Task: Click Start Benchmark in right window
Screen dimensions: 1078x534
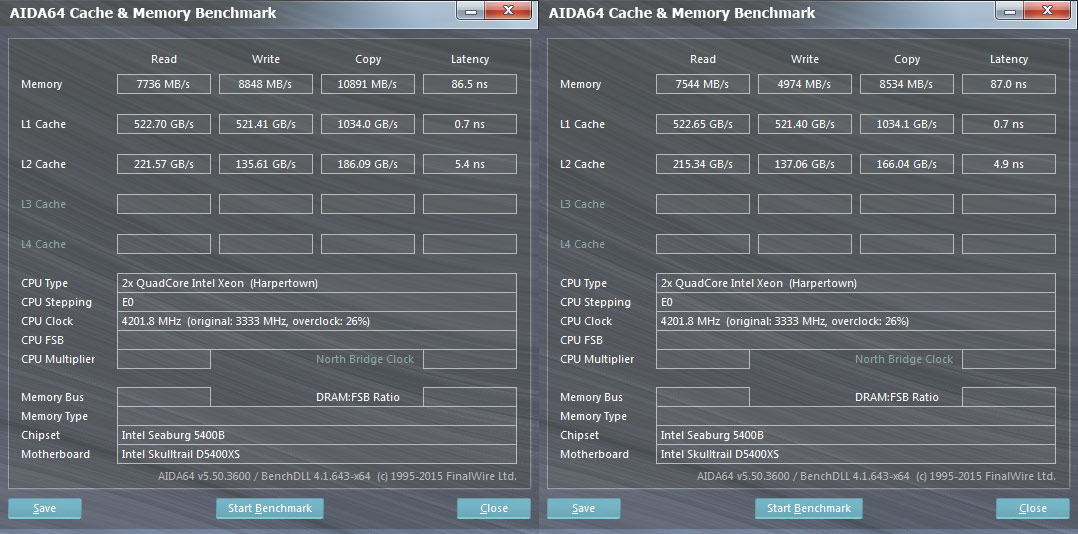Action: coord(808,509)
